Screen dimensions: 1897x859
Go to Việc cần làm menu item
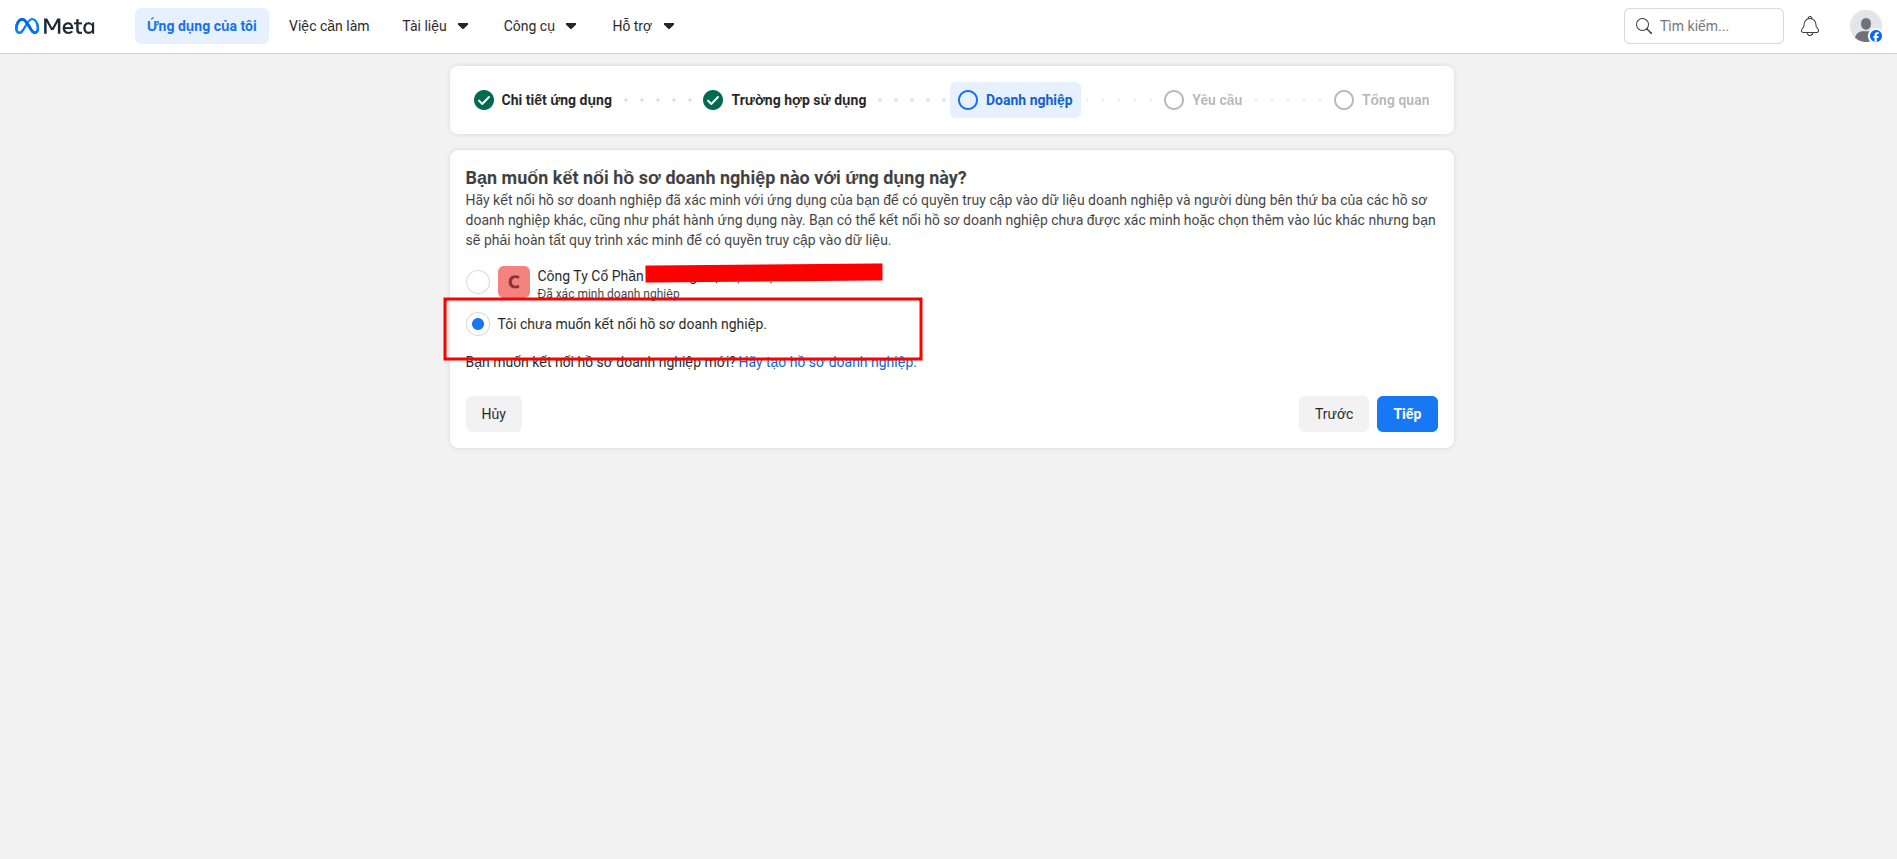[x=329, y=26]
